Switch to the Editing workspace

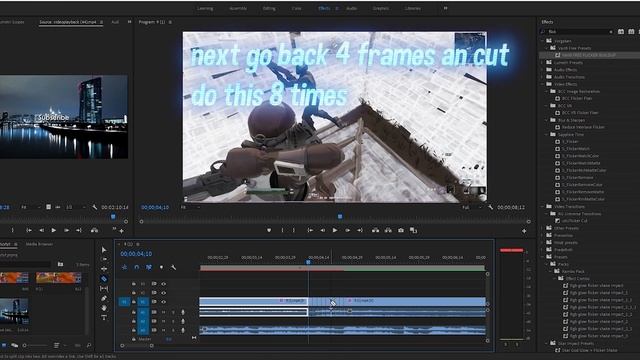pyautogui.click(x=269, y=8)
